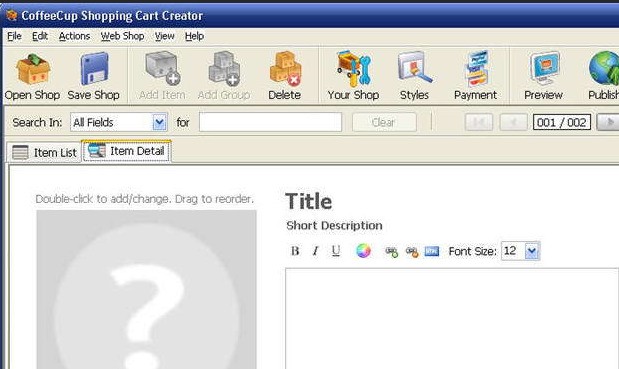619x369 pixels.
Task: Go to next record button
Action: (608, 122)
